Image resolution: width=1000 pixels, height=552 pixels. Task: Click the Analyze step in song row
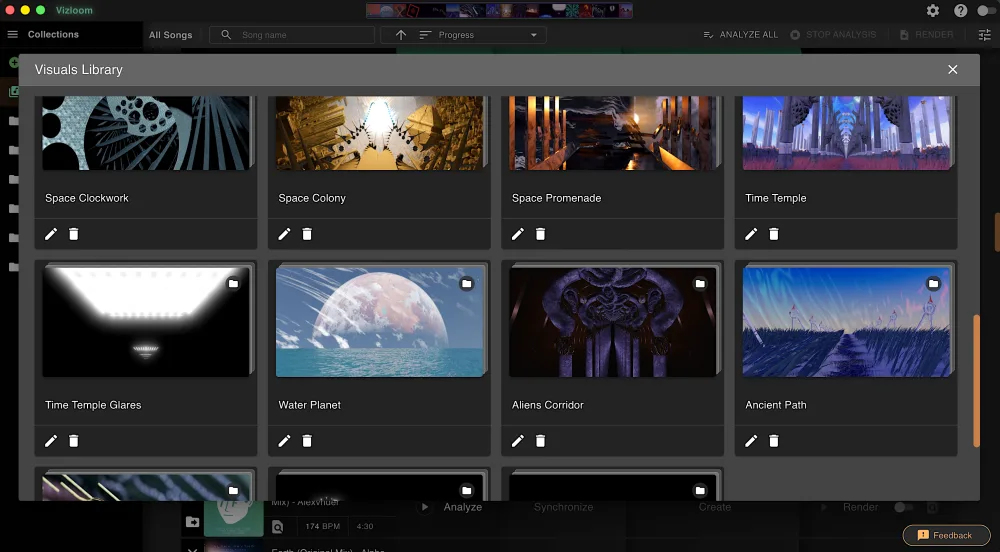click(x=462, y=507)
